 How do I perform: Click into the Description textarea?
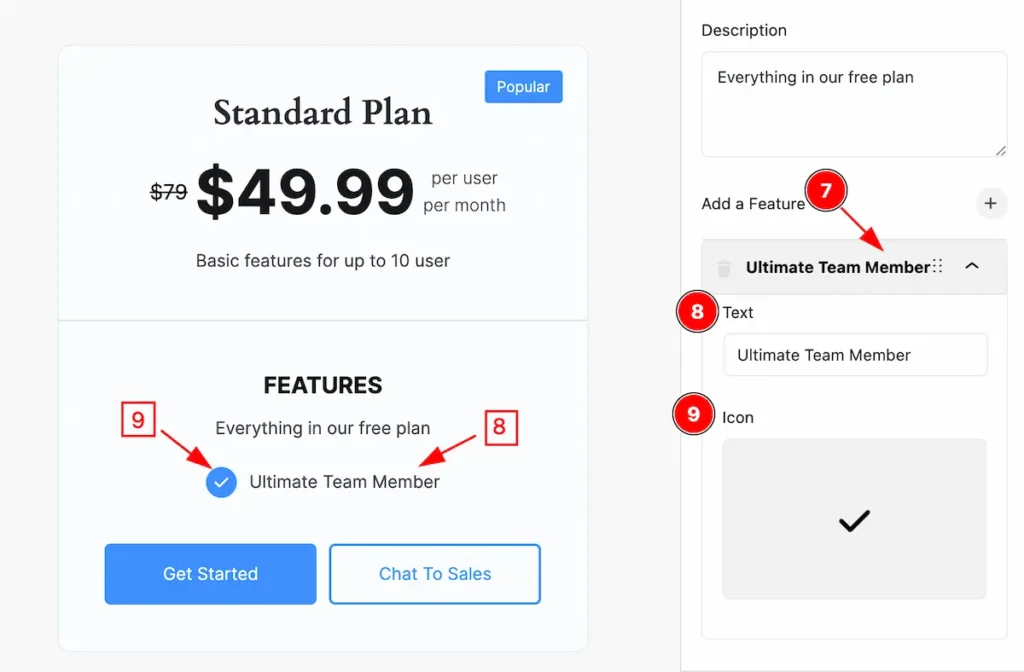pyautogui.click(x=854, y=104)
